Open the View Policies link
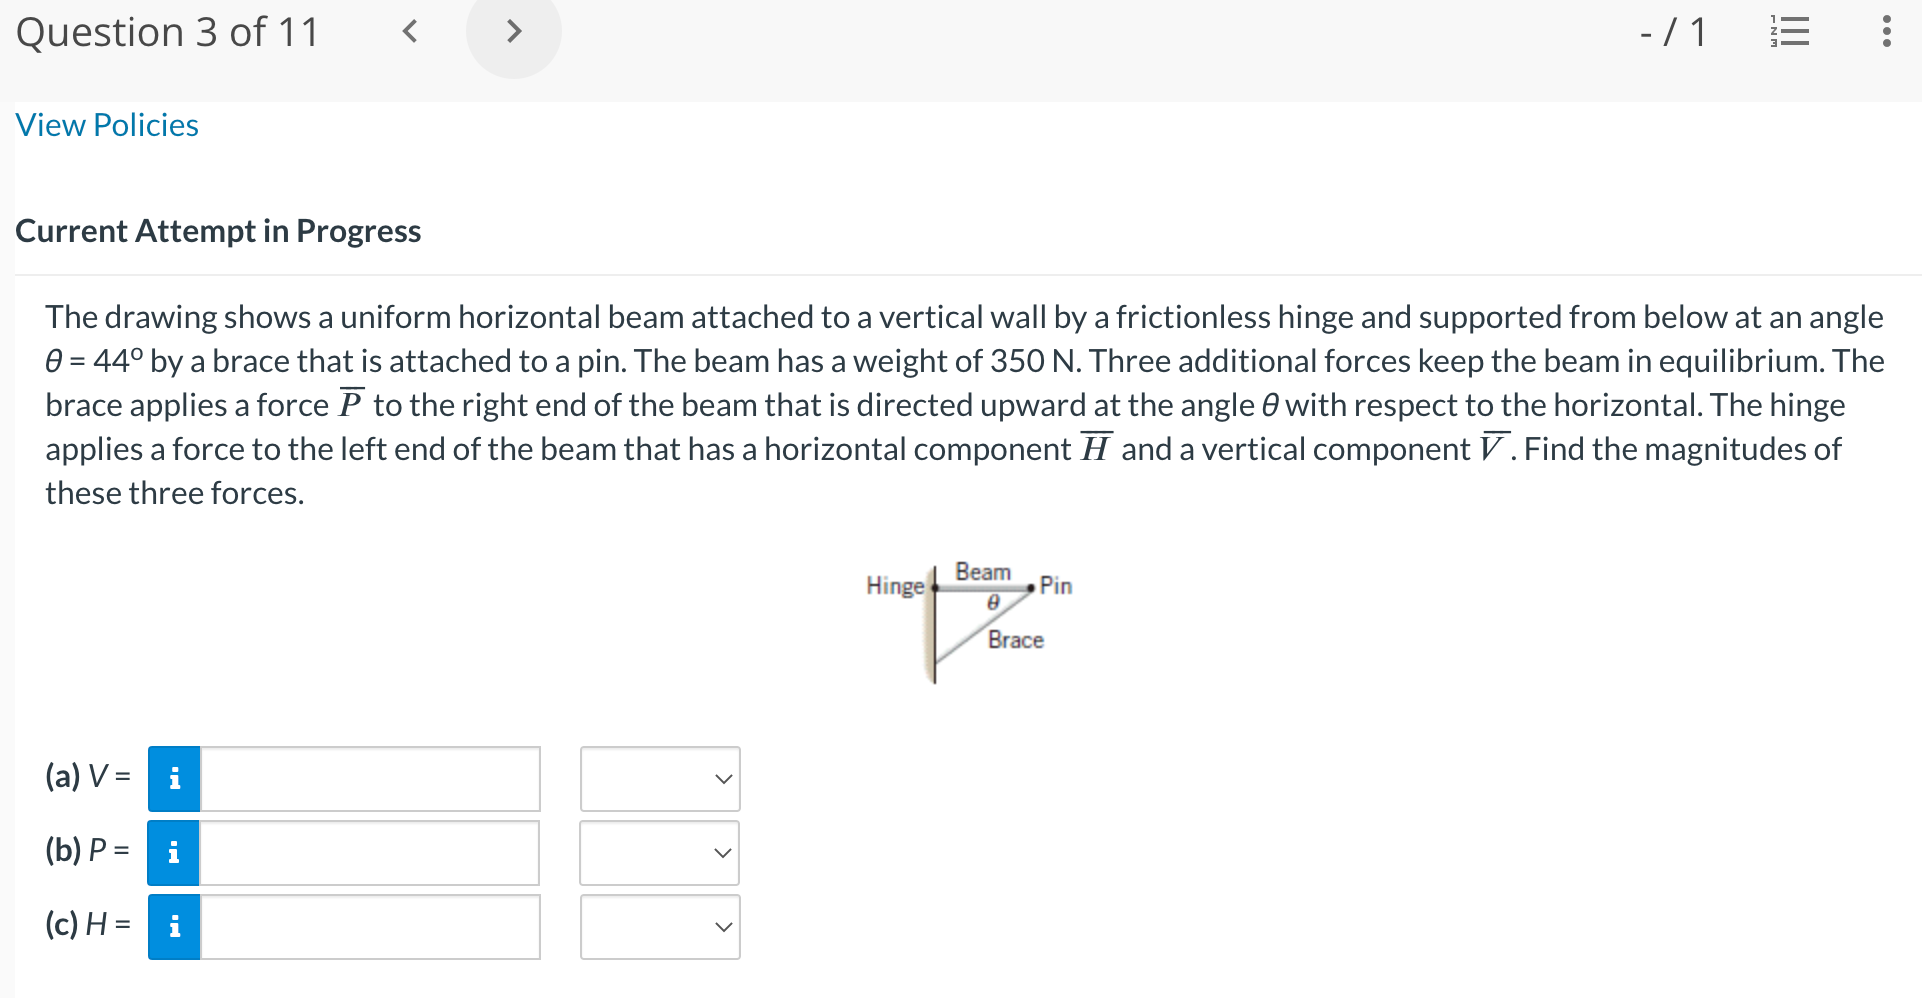This screenshot has height=998, width=1922. tap(106, 125)
